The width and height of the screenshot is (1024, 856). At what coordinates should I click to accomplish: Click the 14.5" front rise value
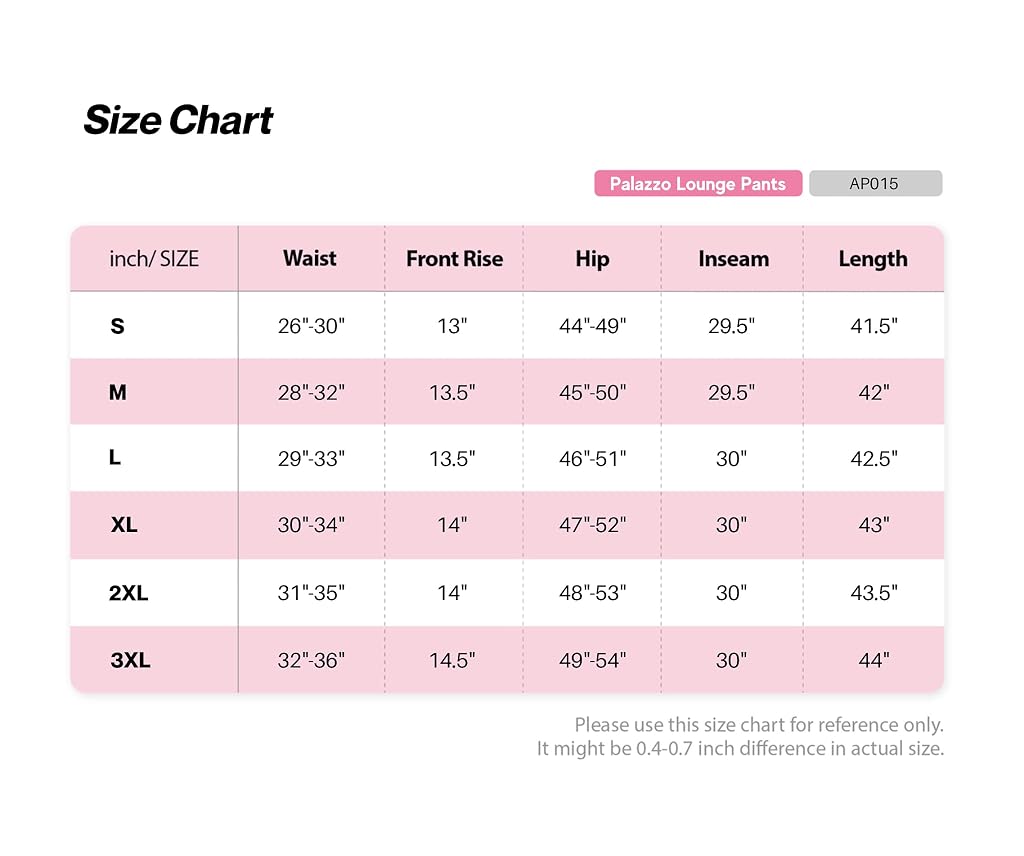coord(452,660)
